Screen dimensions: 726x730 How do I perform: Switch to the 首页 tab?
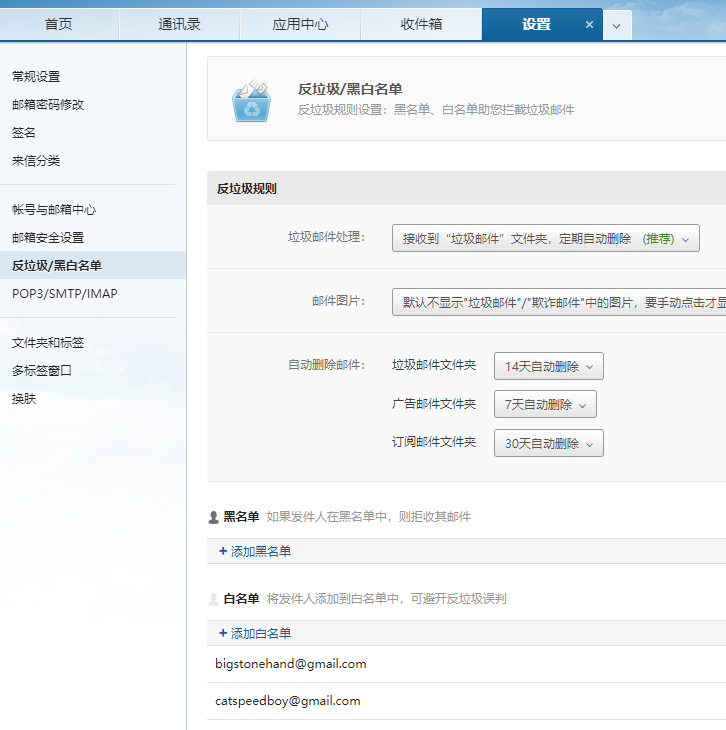[59, 24]
